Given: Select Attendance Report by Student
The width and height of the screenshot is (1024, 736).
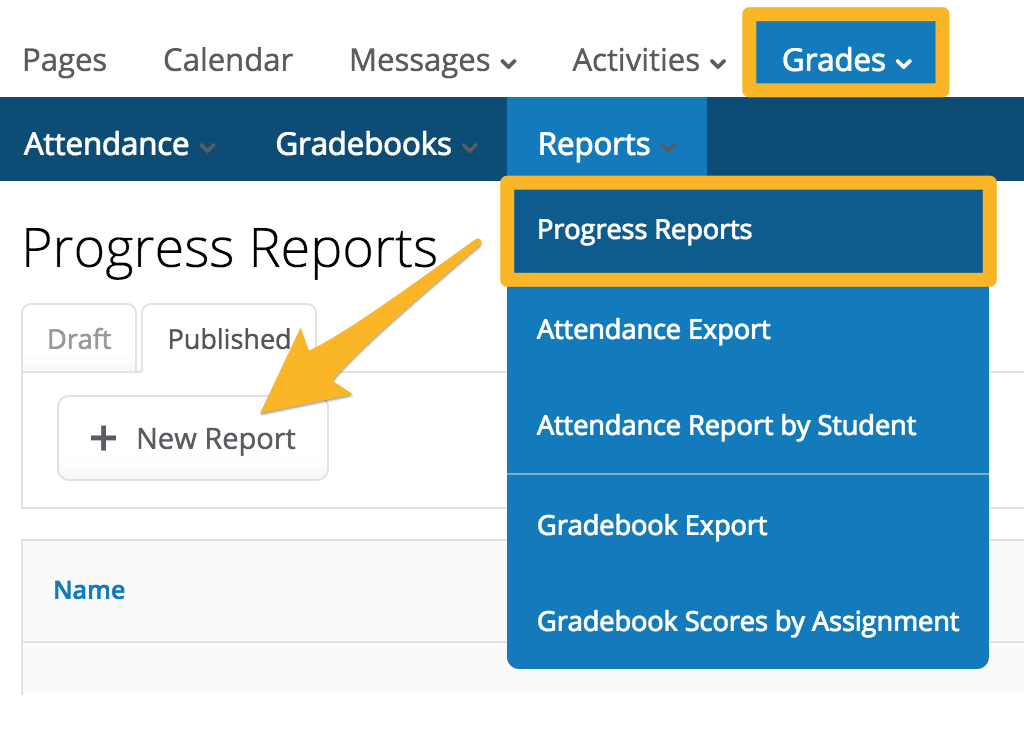Looking at the screenshot, I should coord(726,425).
